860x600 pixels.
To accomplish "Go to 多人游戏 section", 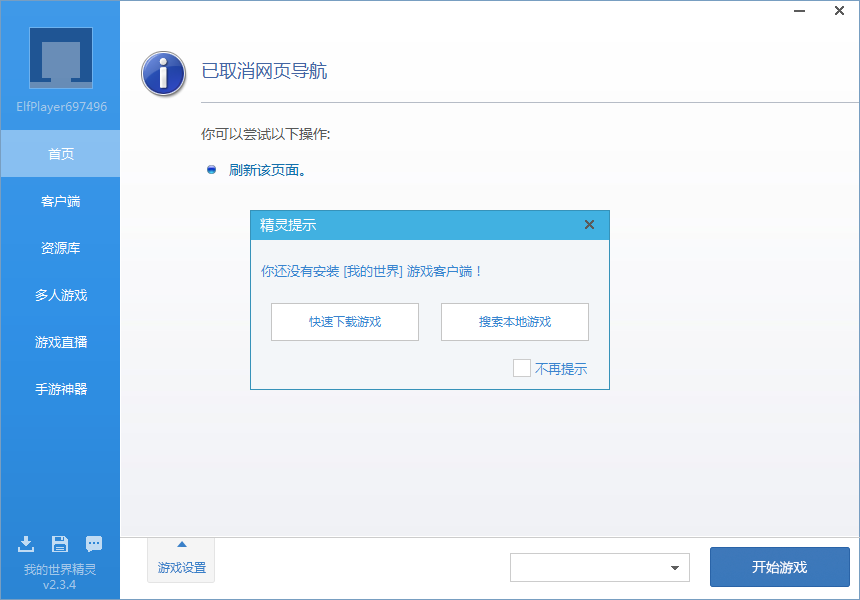I will pos(60,295).
